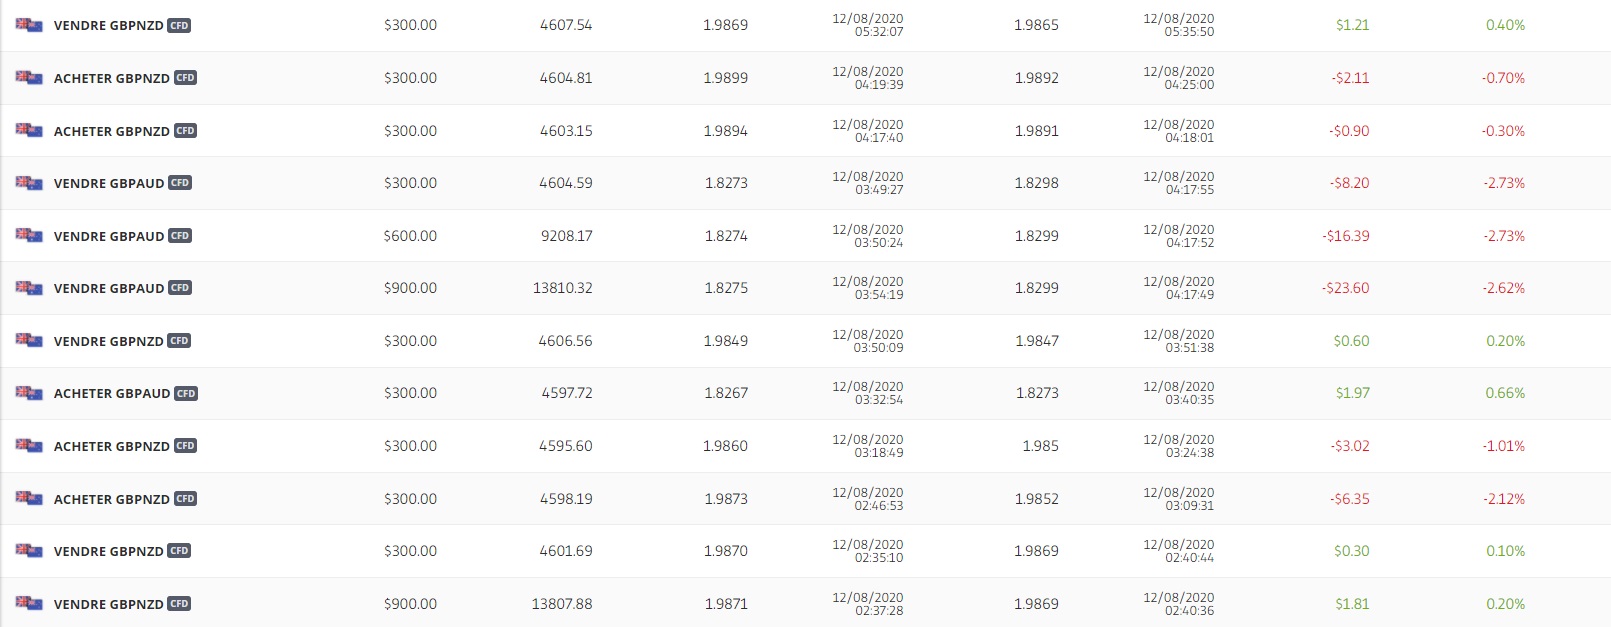Open VENDRE GBPAUD trade with -$16.39 loss

coord(108,236)
